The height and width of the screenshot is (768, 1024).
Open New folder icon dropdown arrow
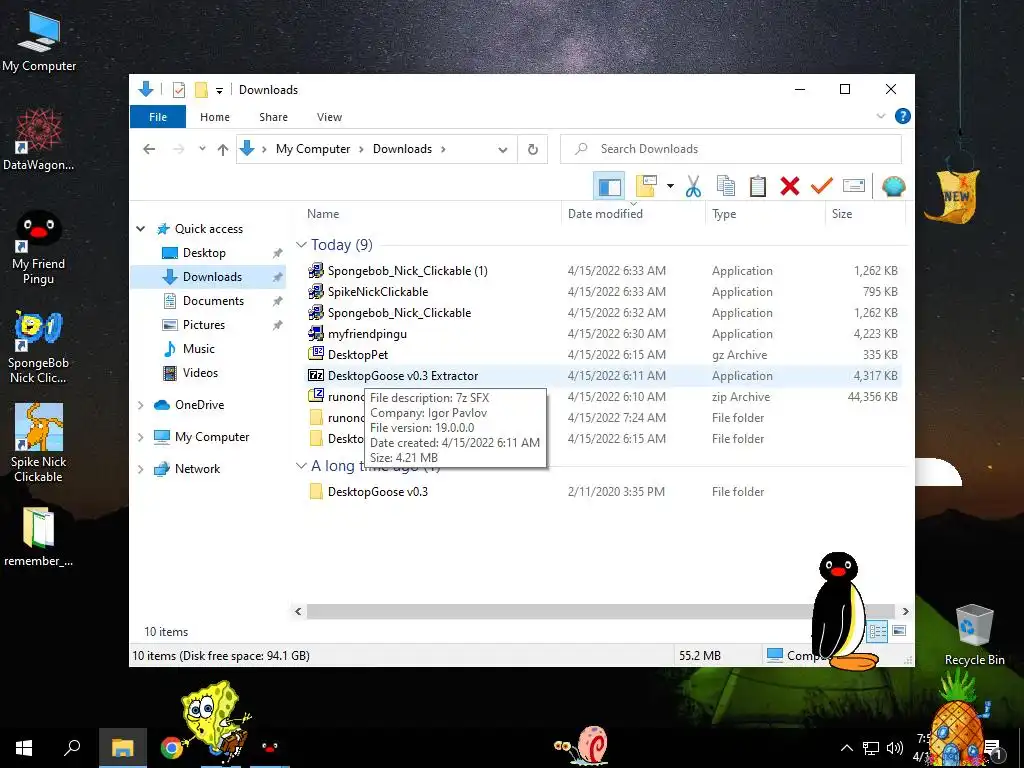(670, 186)
